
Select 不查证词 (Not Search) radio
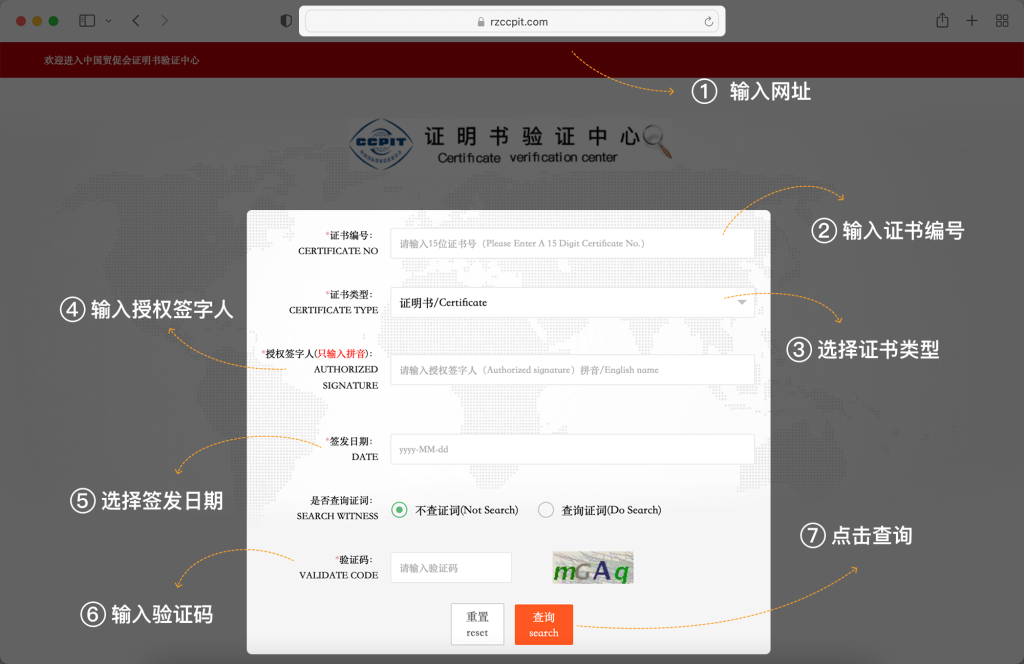point(399,510)
